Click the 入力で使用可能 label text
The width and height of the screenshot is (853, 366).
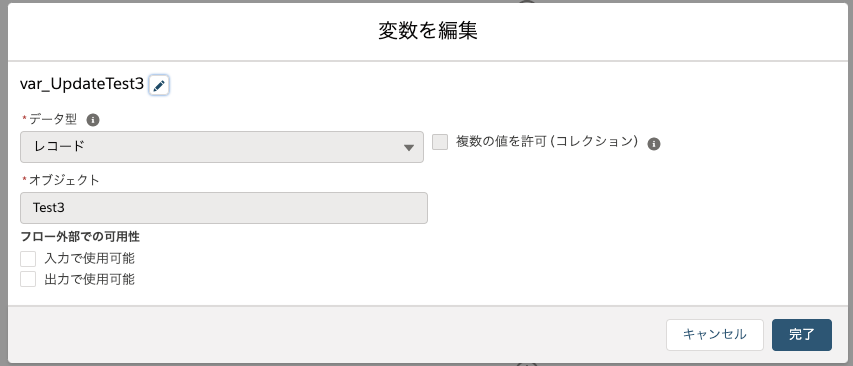[89, 258]
